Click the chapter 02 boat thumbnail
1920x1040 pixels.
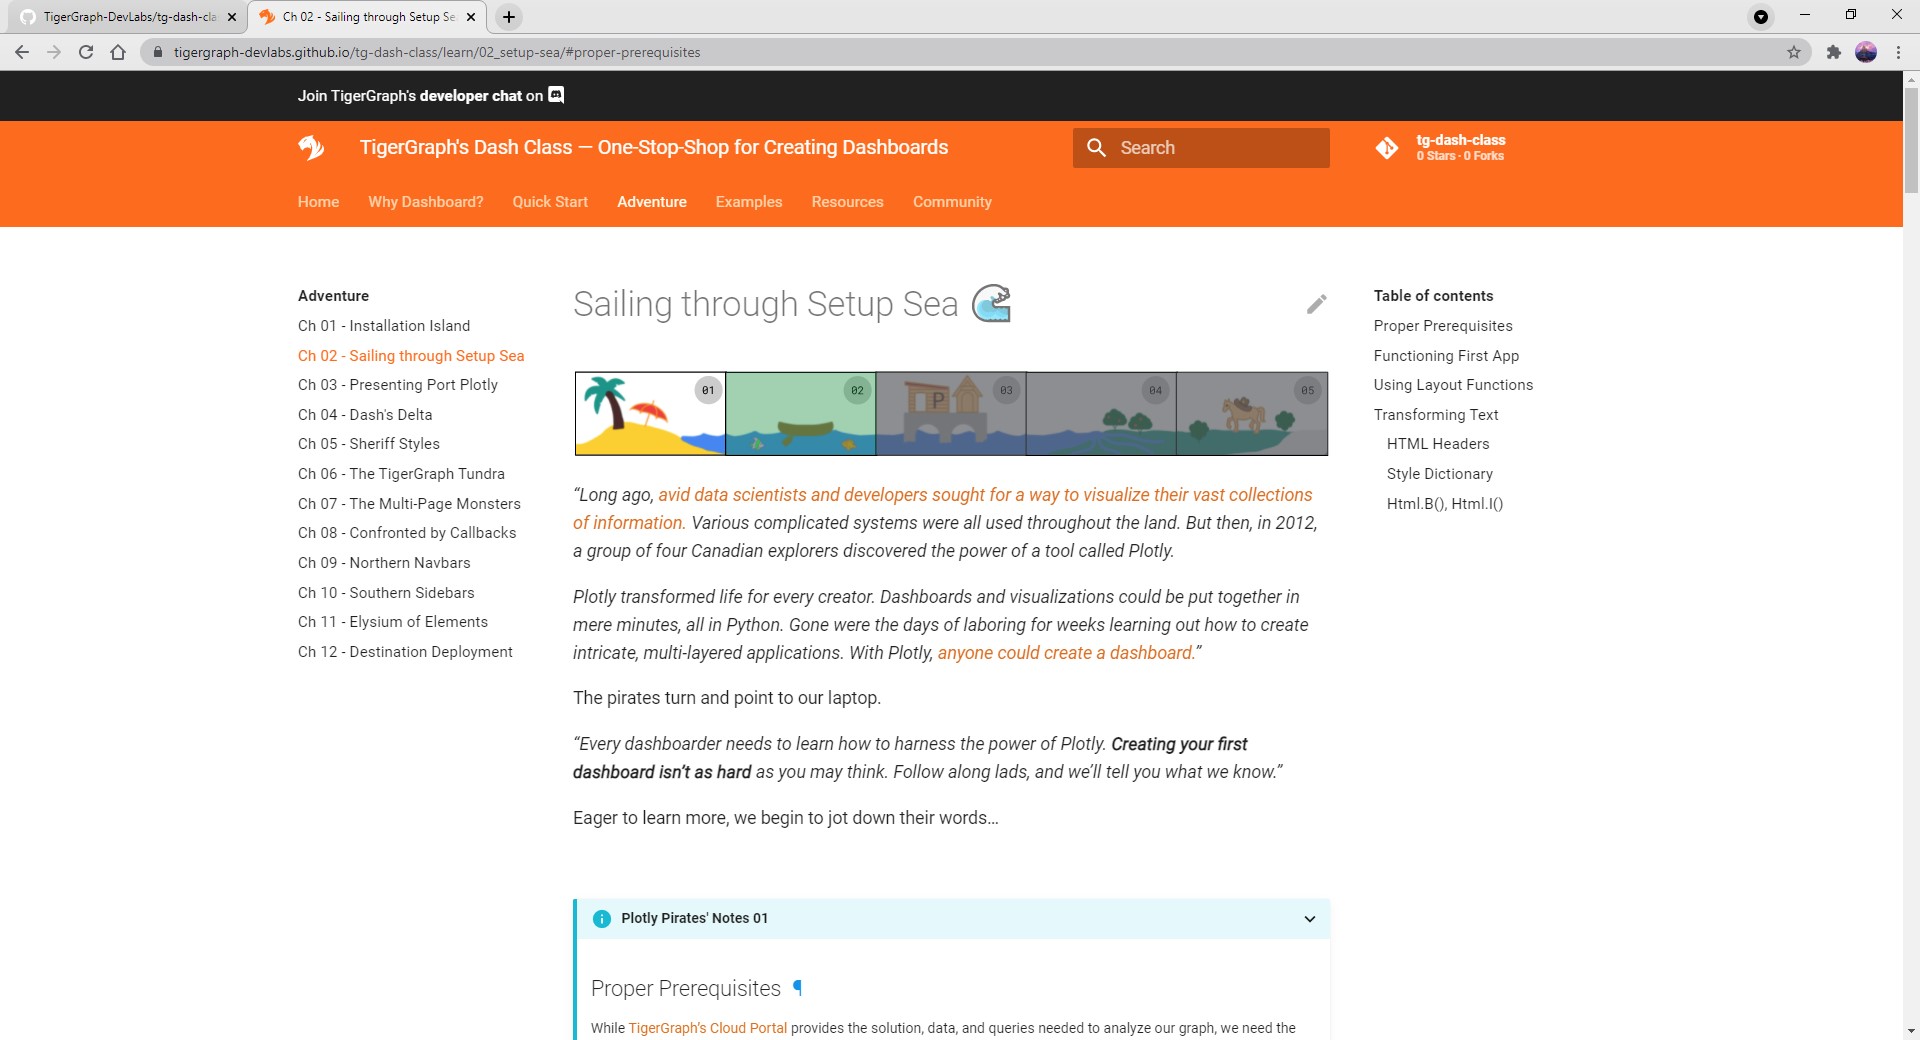[x=800, y=414]
